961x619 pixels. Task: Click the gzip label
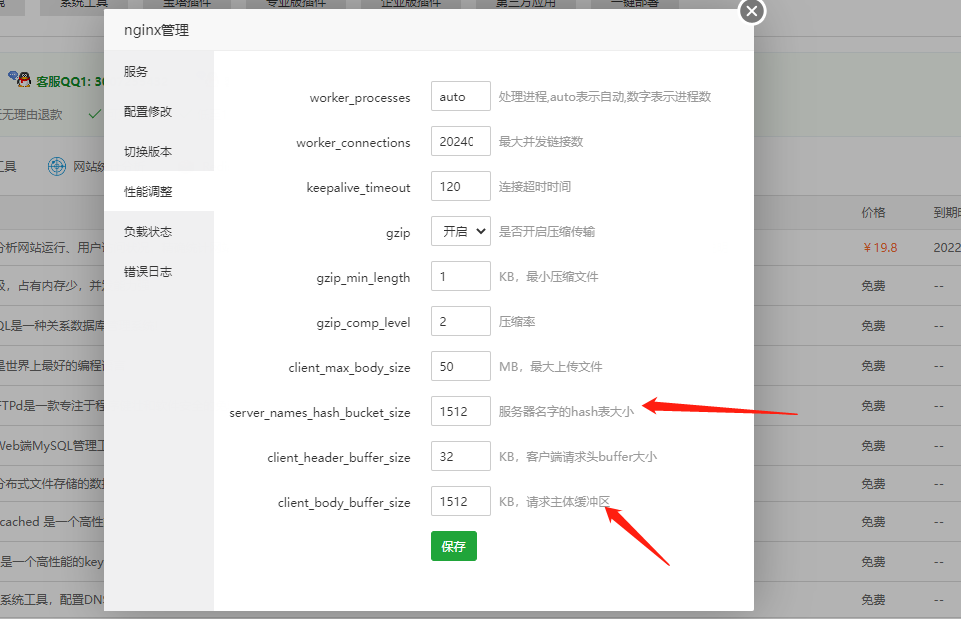coord(398,234)
